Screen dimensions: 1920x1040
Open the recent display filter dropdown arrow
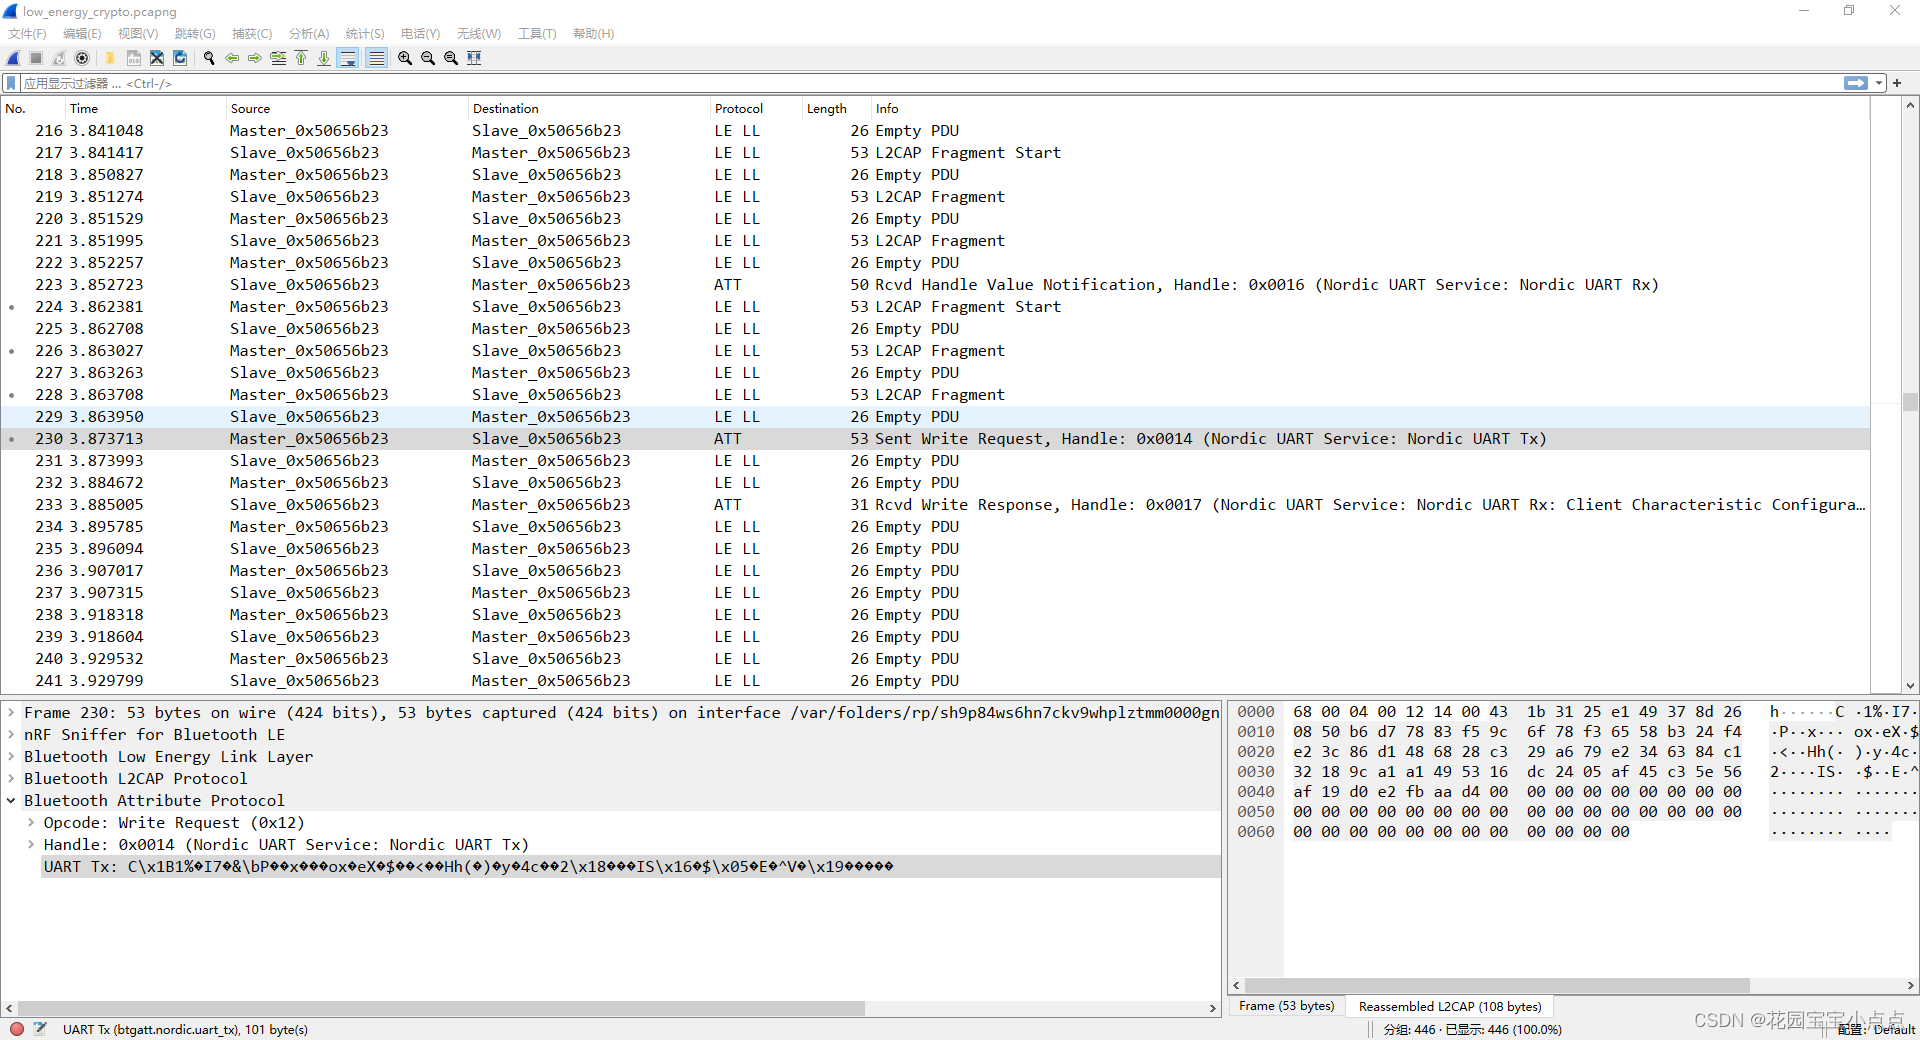pyautogui.click(x=1879, y=83)
